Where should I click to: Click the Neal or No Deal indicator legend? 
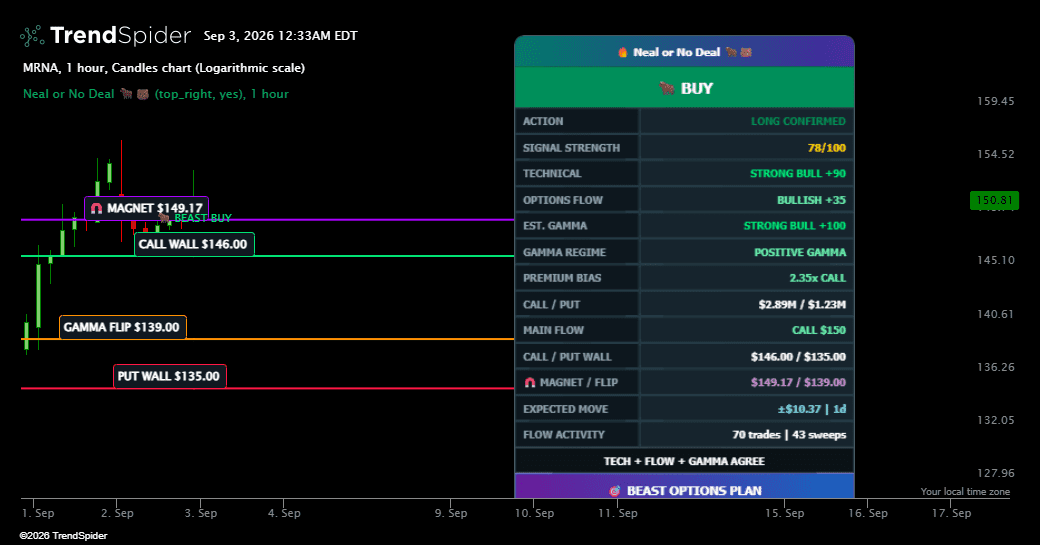point(156,94)
